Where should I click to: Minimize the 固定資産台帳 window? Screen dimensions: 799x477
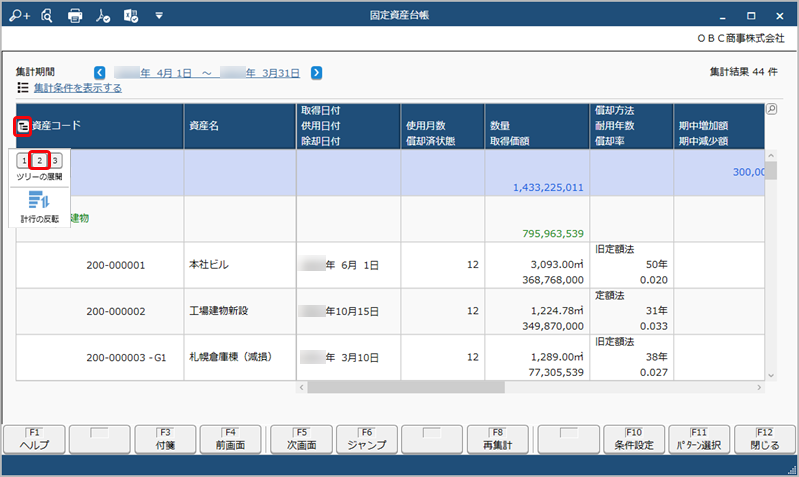pyautogui.click(x=723, y=16)
